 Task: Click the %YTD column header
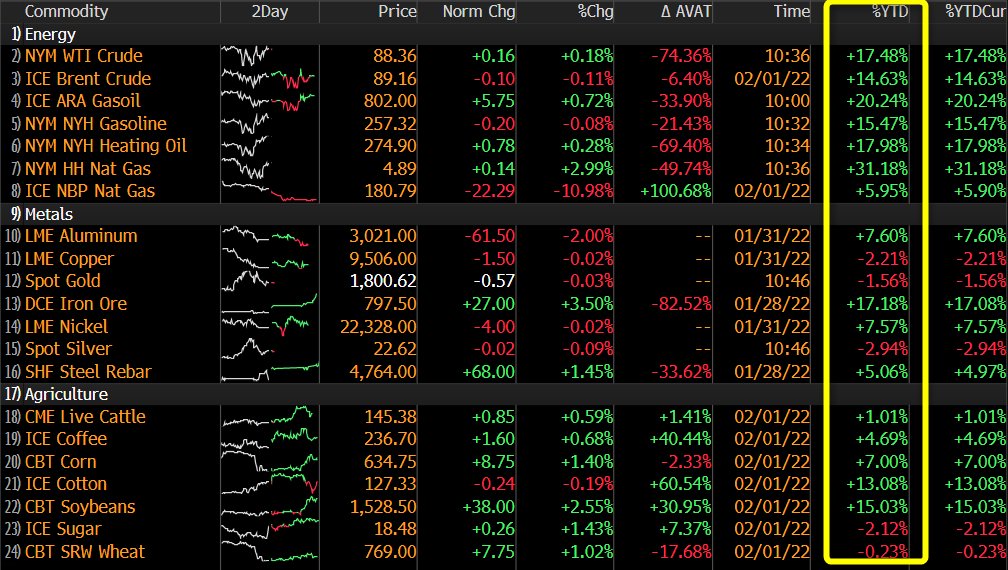click(x=890, y=12)
